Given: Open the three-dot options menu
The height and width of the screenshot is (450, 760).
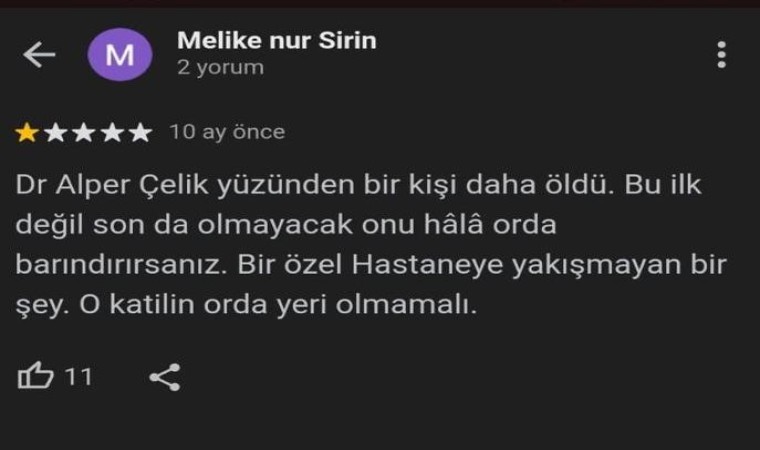Looking at the screenshot, I should pyautogui.click(x=721, y=54).
